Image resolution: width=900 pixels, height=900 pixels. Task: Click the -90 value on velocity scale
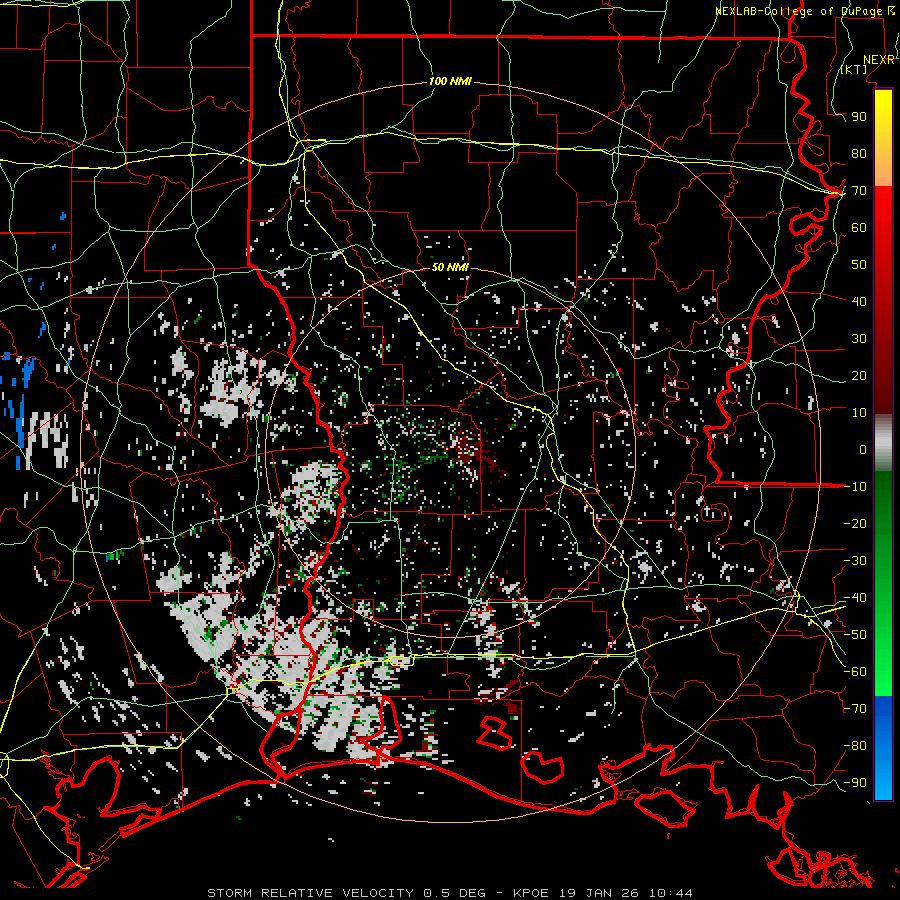(x=855, y=783)
